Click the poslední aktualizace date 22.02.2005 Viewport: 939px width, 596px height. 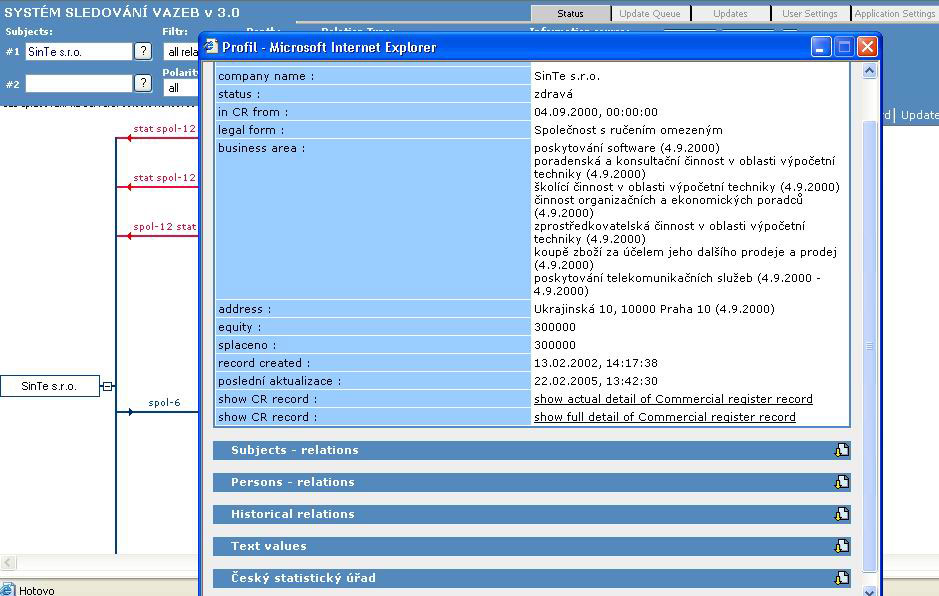click(596, 381)
